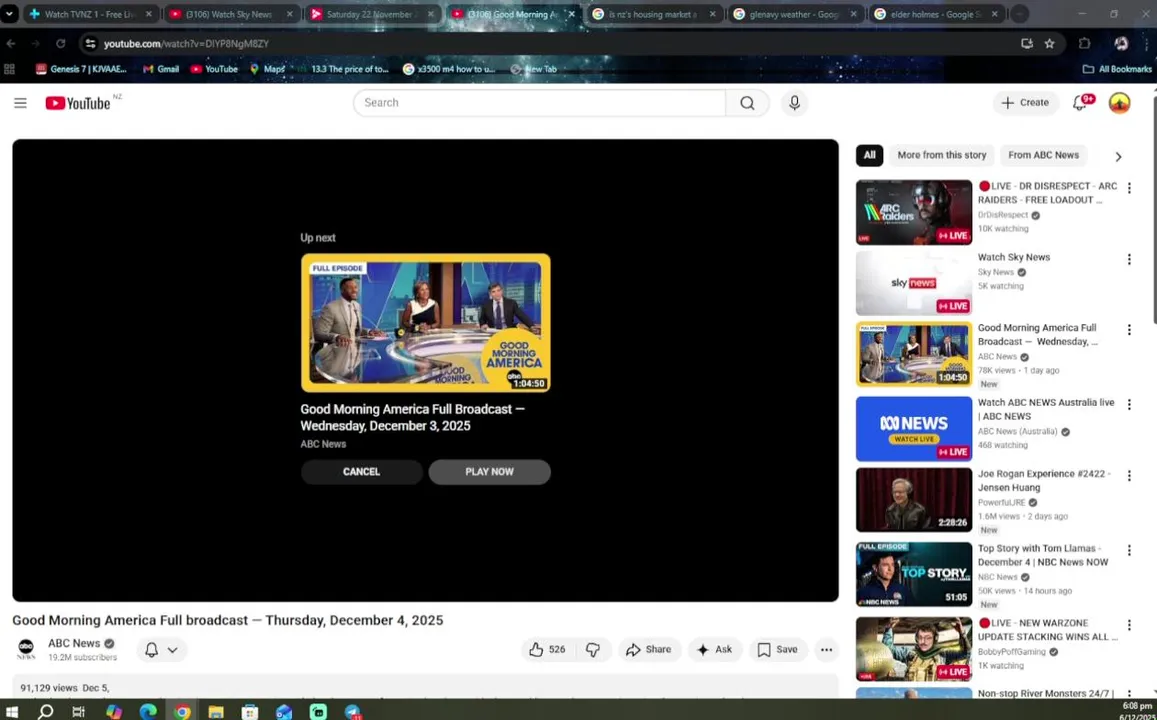Viewport: 1157px width, 720px height.
Task: Open the Chrome extensions puzzle icon
Action: (1084, 44)
